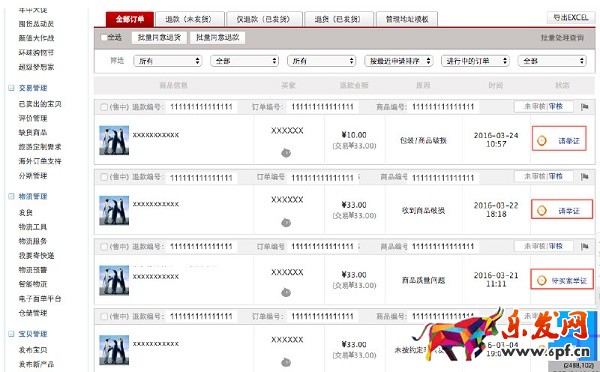Click the 商品质量问题 reason text
Viewport: 600px width, 372px height.
tap(423, 281)
